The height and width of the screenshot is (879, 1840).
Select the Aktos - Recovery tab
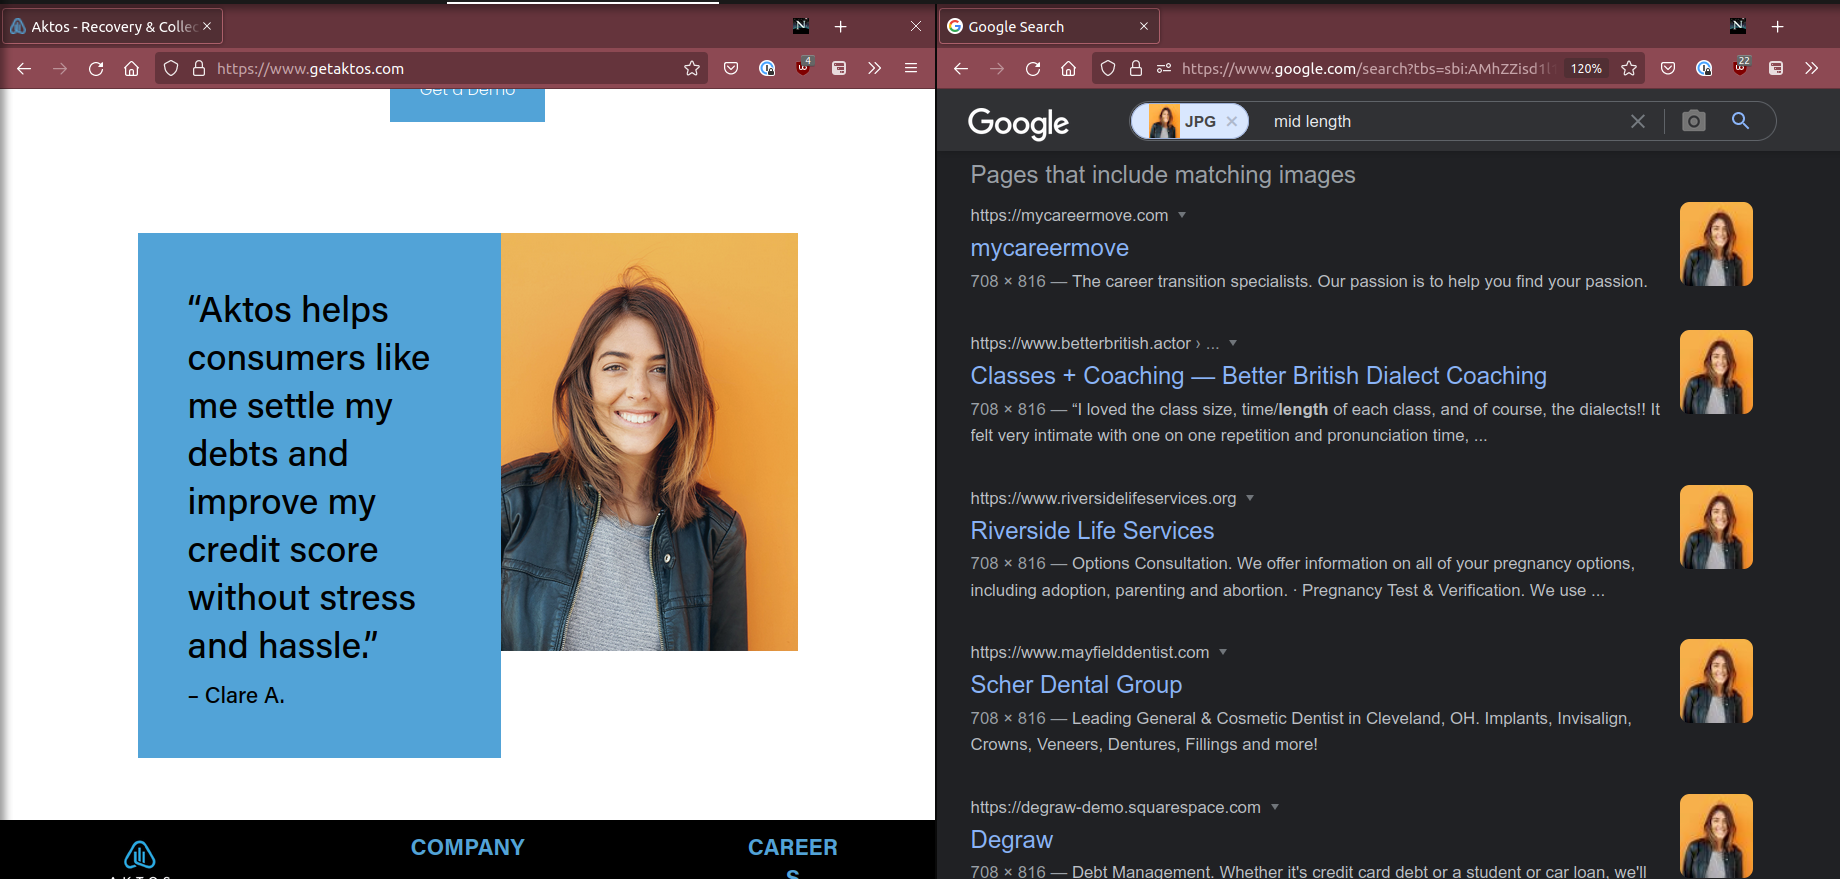tap(112, 27)
